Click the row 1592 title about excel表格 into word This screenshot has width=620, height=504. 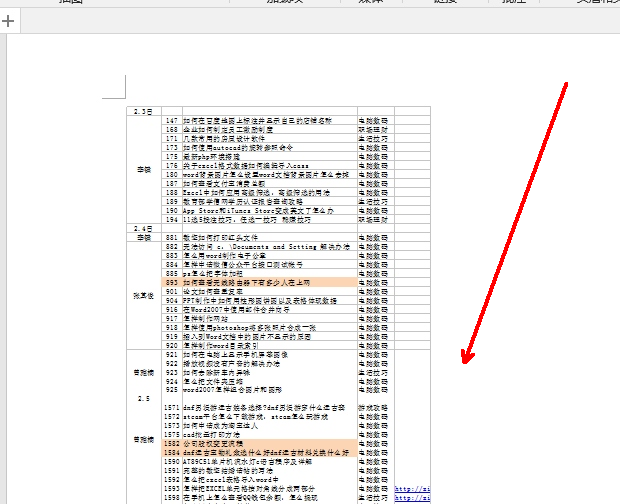pos(231,480)
